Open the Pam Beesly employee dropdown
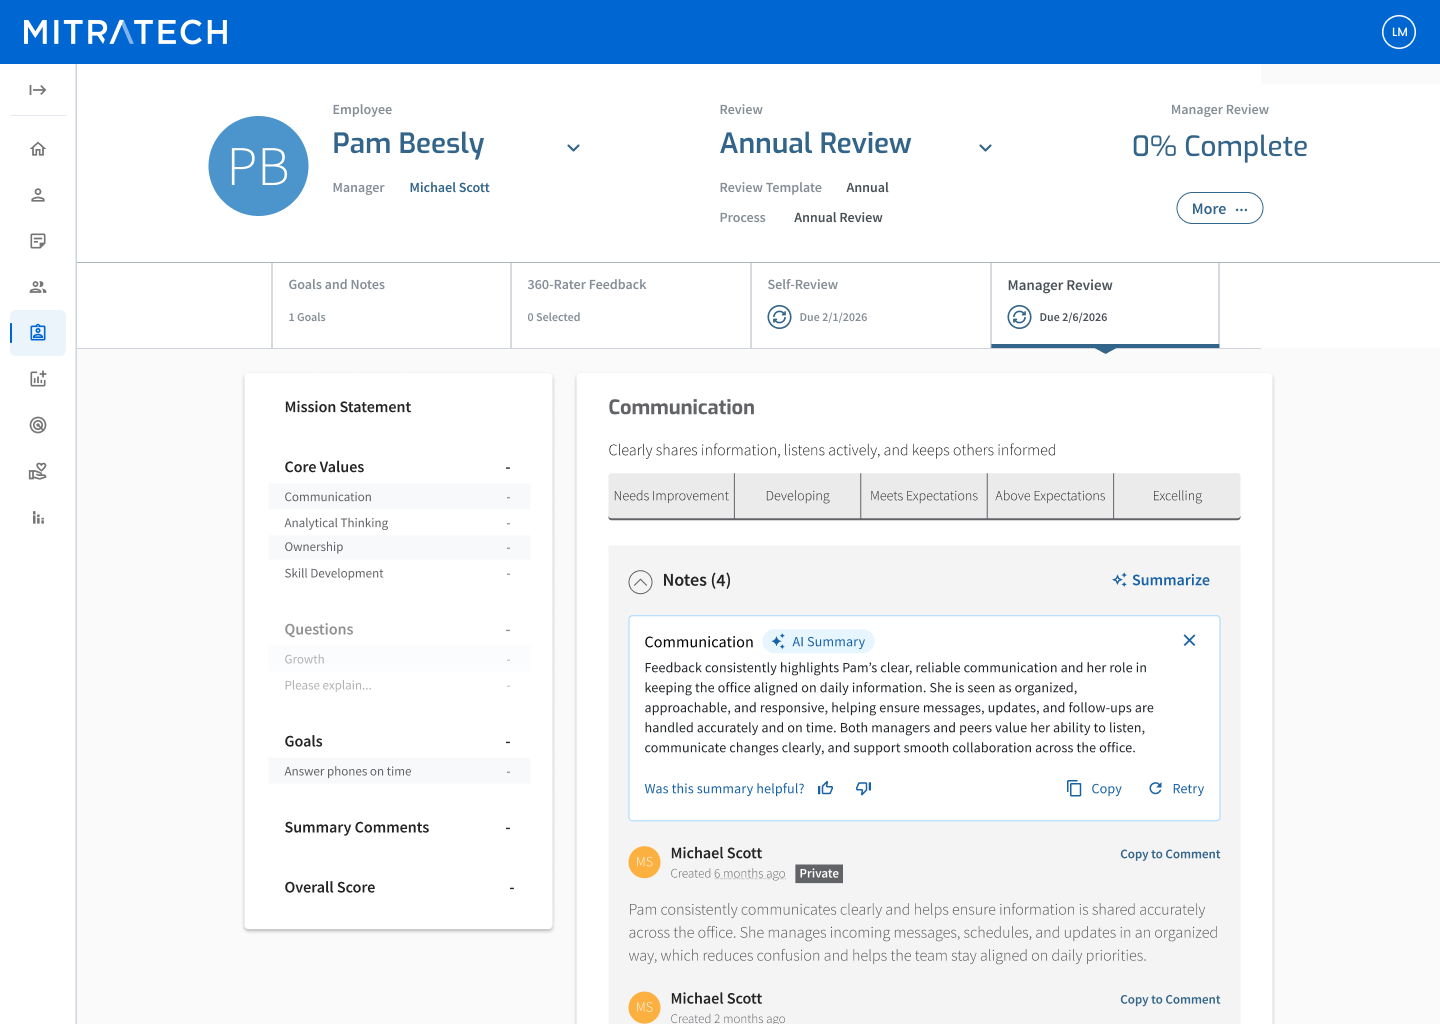Image resolution: width=1440 pixels, height=1024 pixels. (574, 148)
